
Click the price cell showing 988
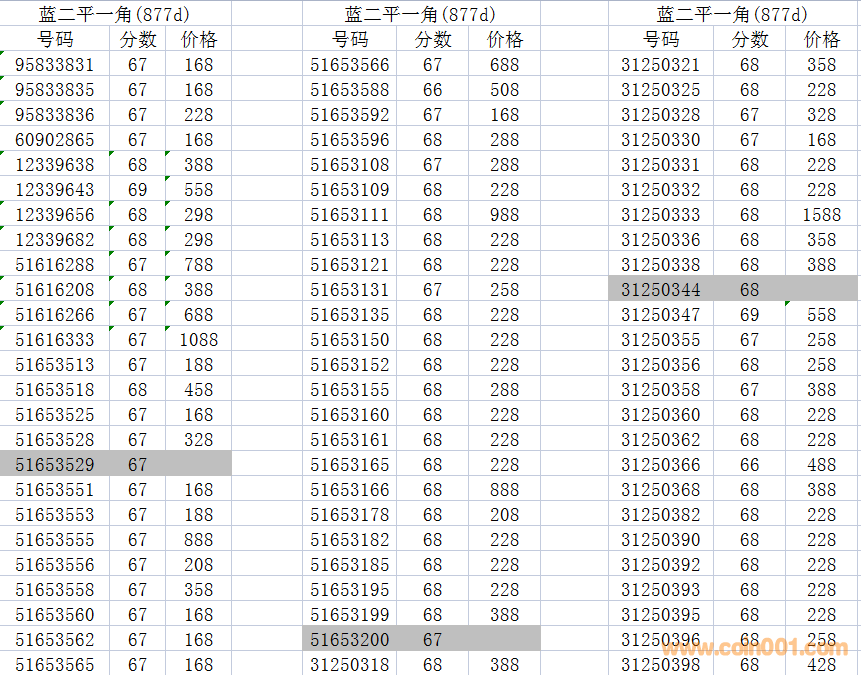[x=504, y=215]
